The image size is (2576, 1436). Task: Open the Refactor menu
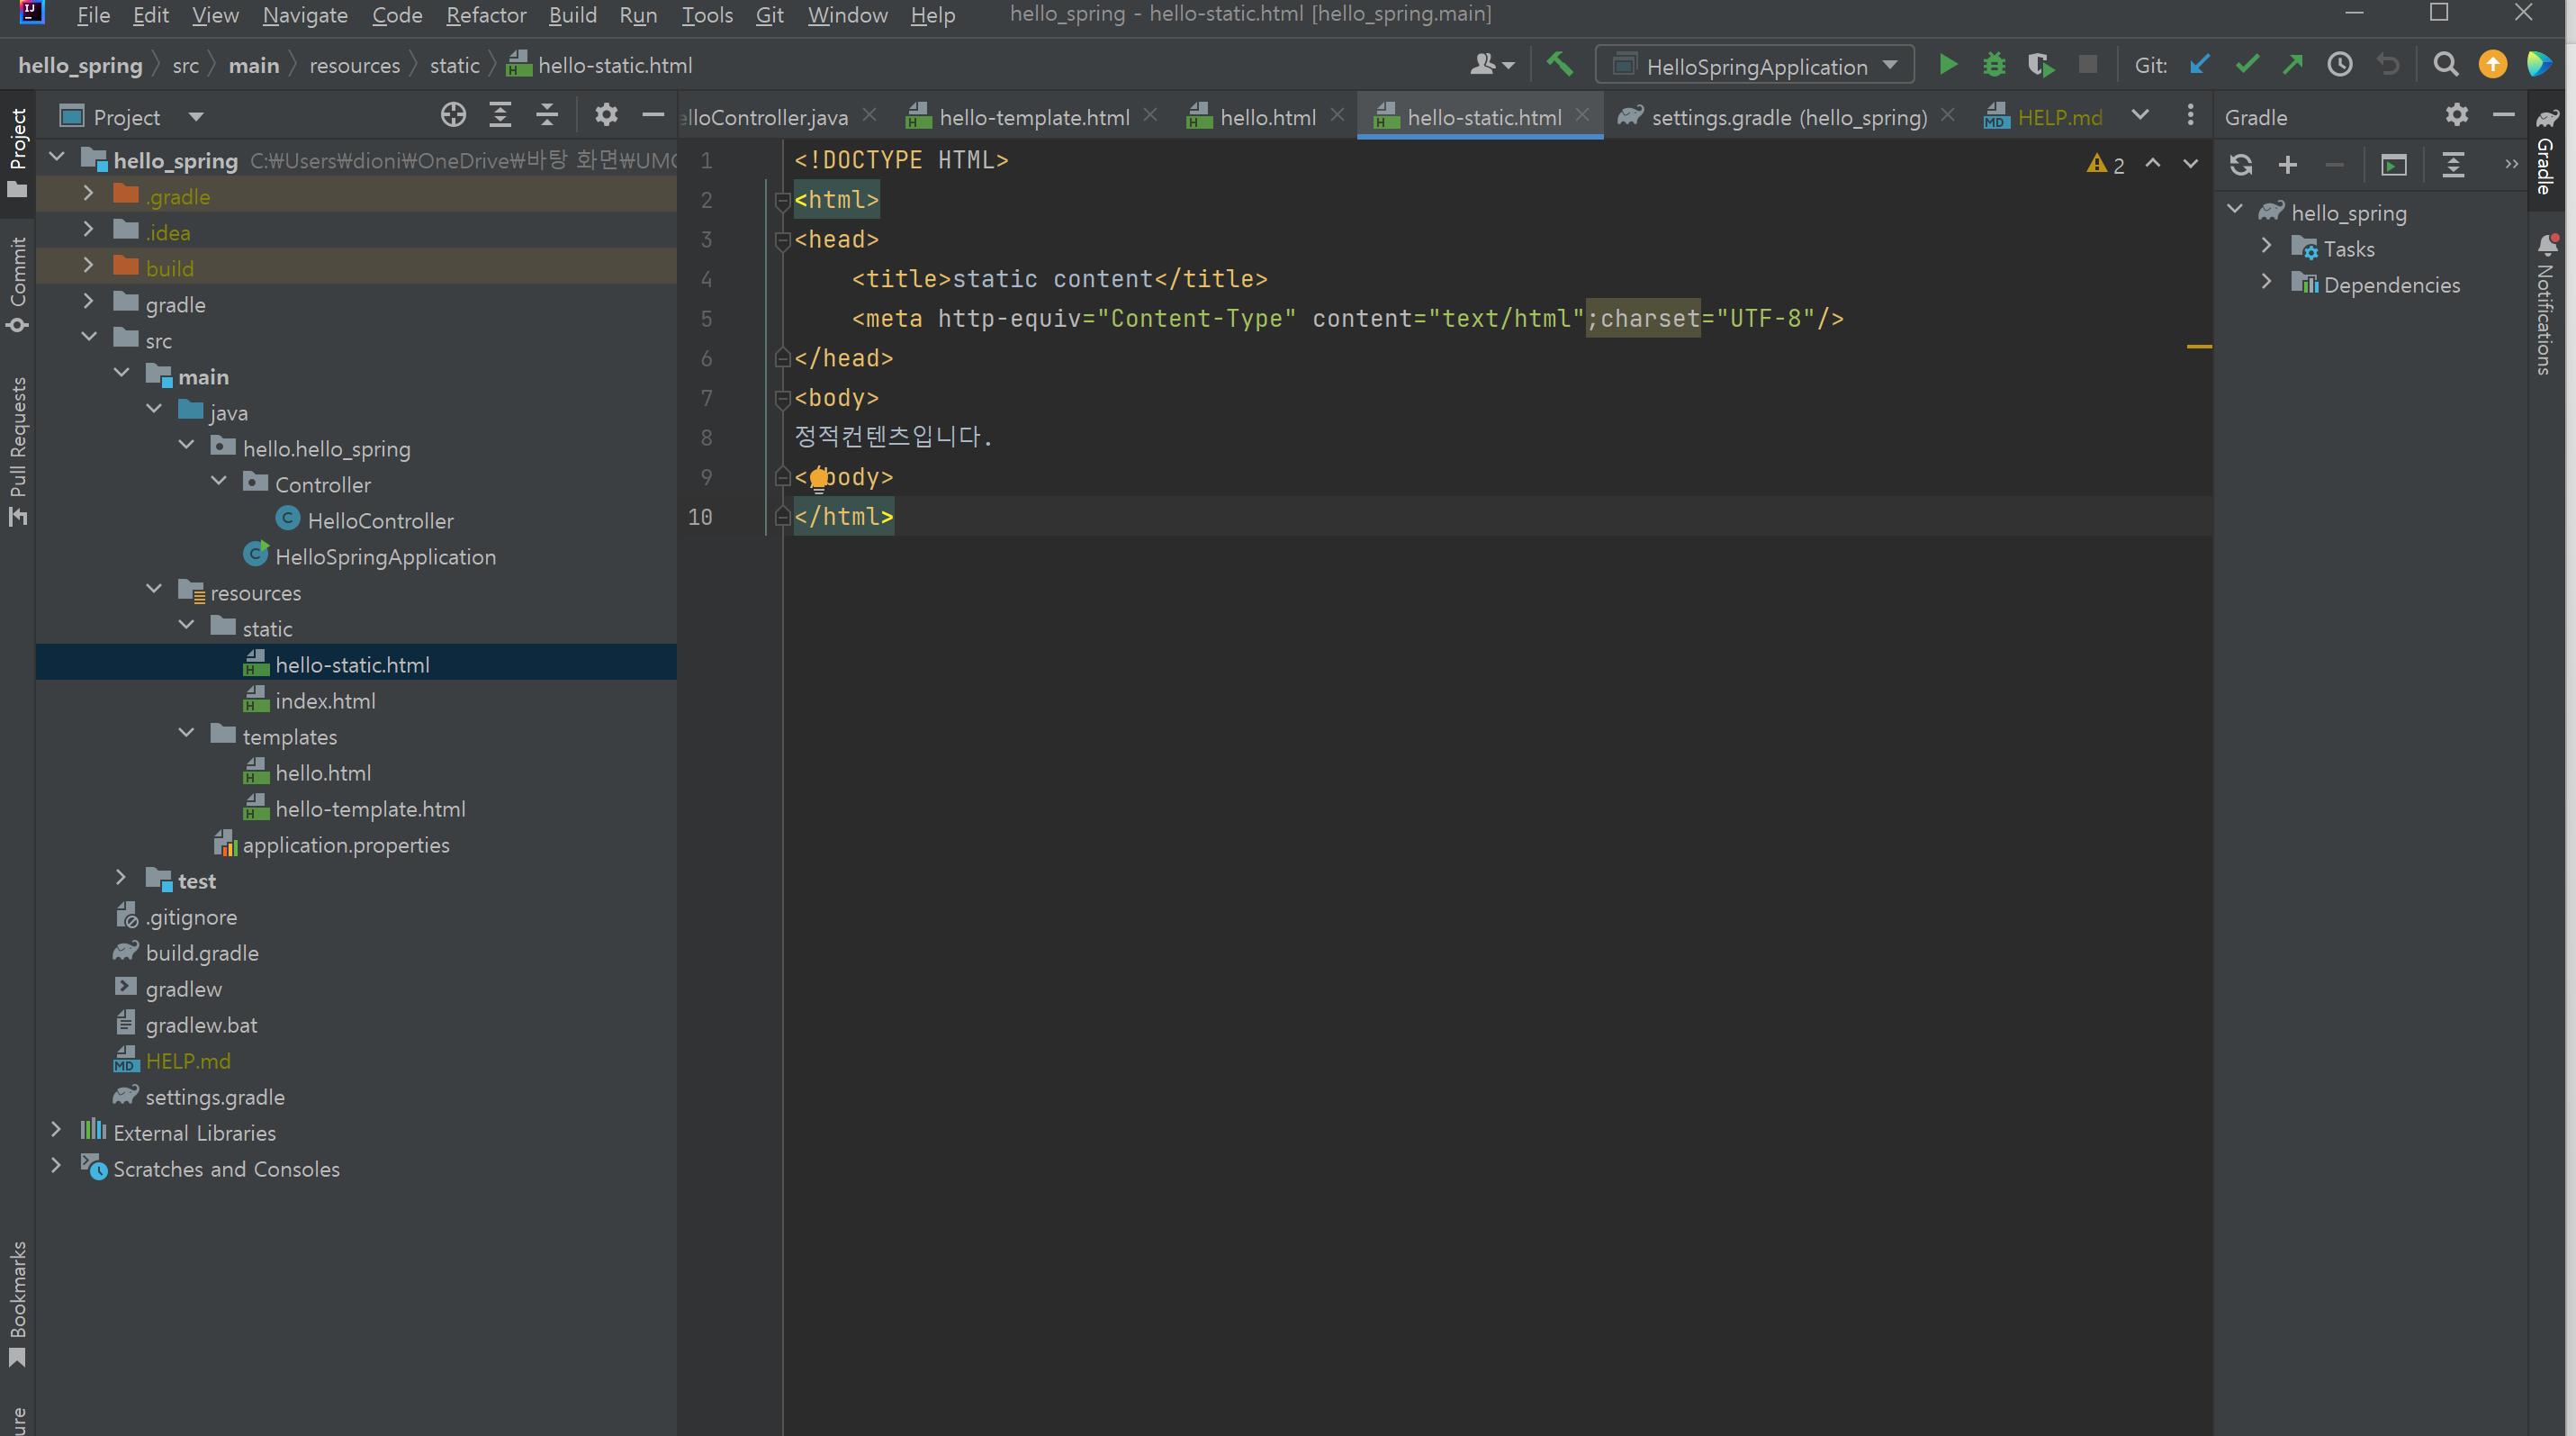point(485,15)
